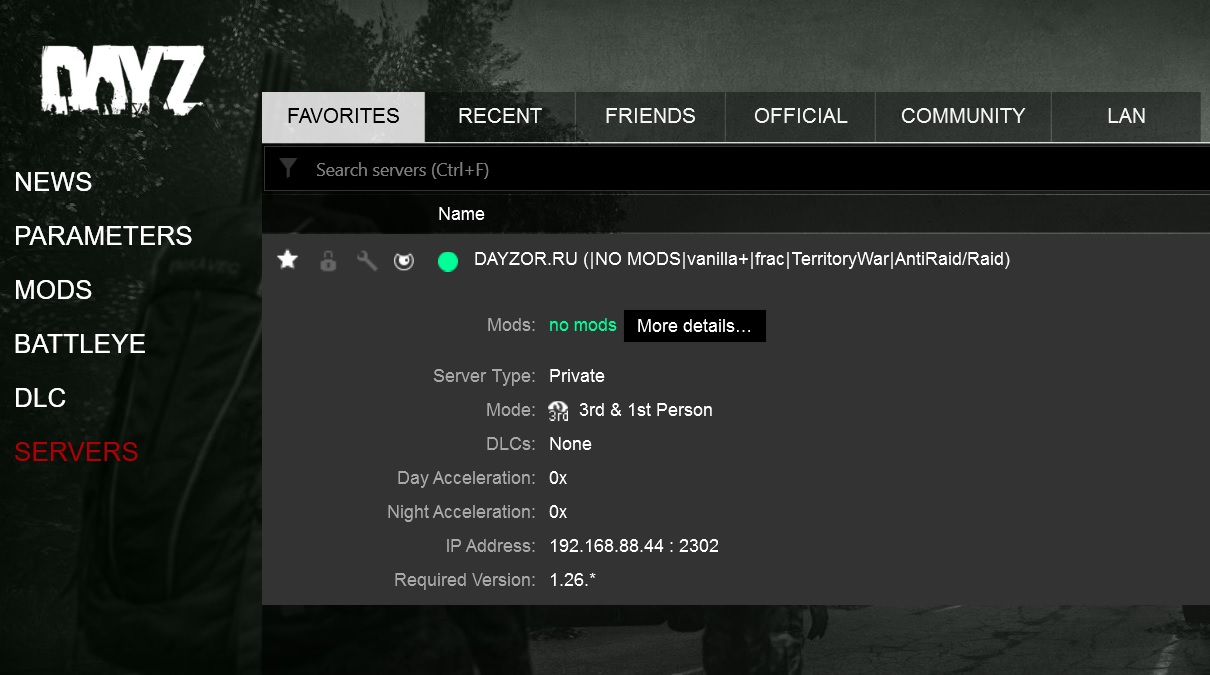
Task: Click the '3rd & 1st Person' mode text
Action: click(646, 410)
